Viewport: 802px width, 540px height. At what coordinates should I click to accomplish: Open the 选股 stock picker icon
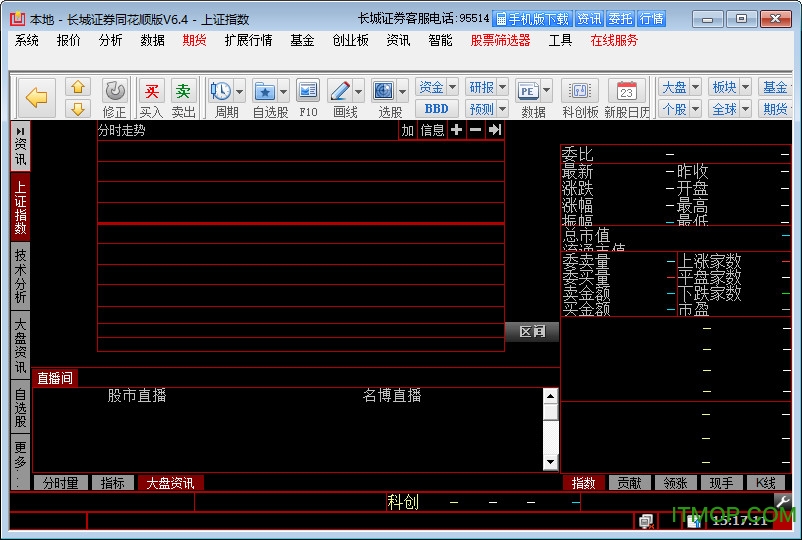[384, 92]
